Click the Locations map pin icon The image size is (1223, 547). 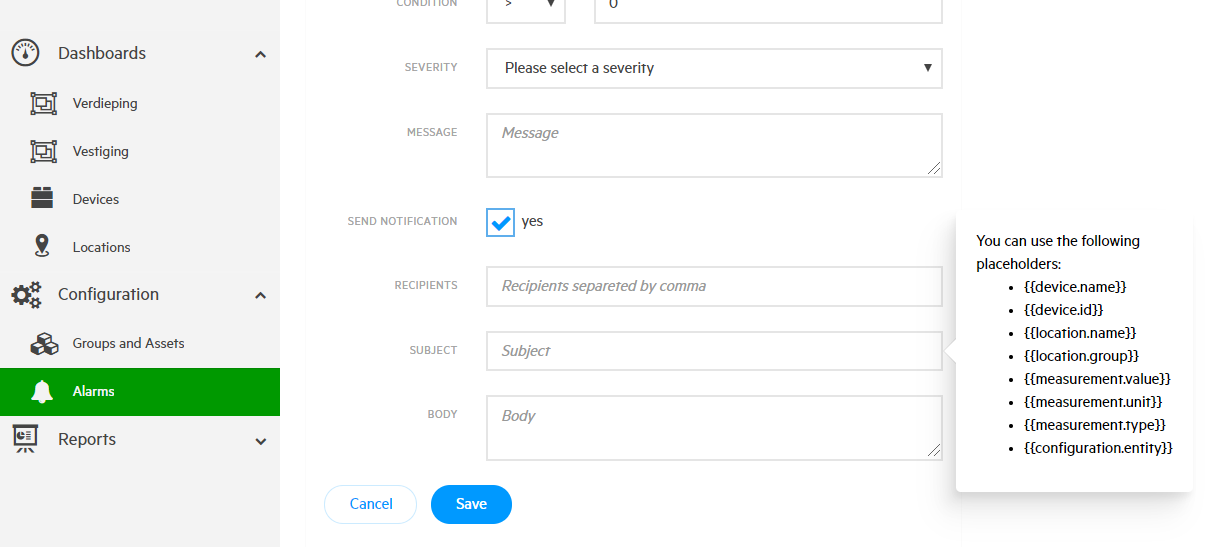tap(42, 246)
